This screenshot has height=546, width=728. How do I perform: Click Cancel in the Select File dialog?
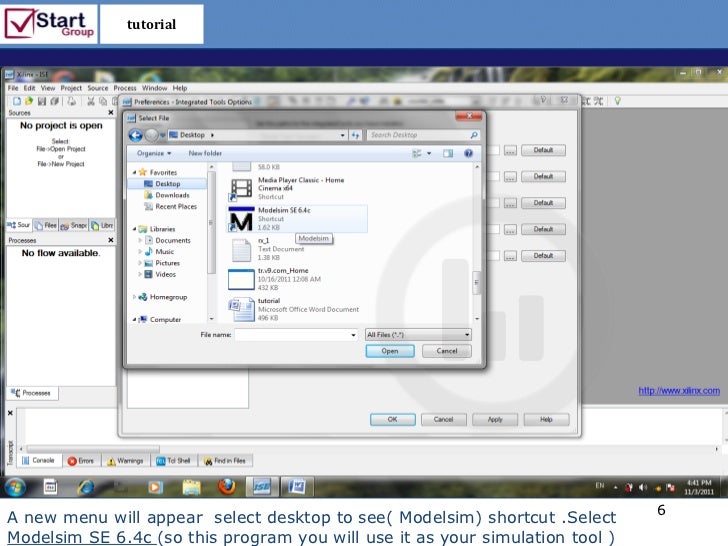point(447,351)
